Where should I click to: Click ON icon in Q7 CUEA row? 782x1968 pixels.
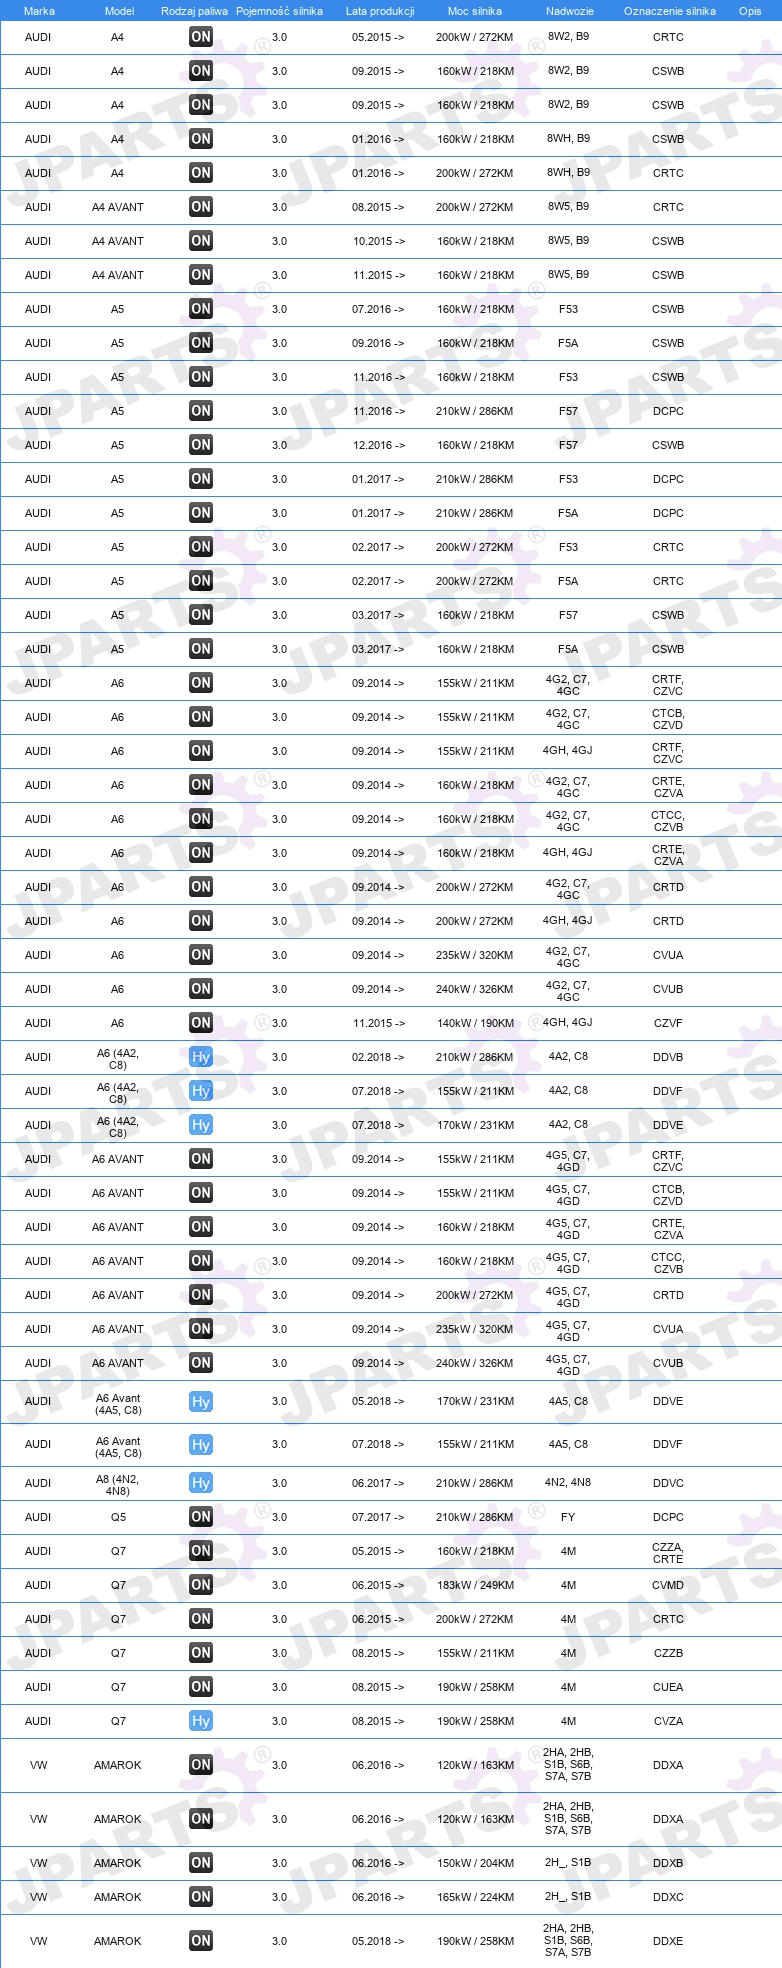pos(201,1687)
